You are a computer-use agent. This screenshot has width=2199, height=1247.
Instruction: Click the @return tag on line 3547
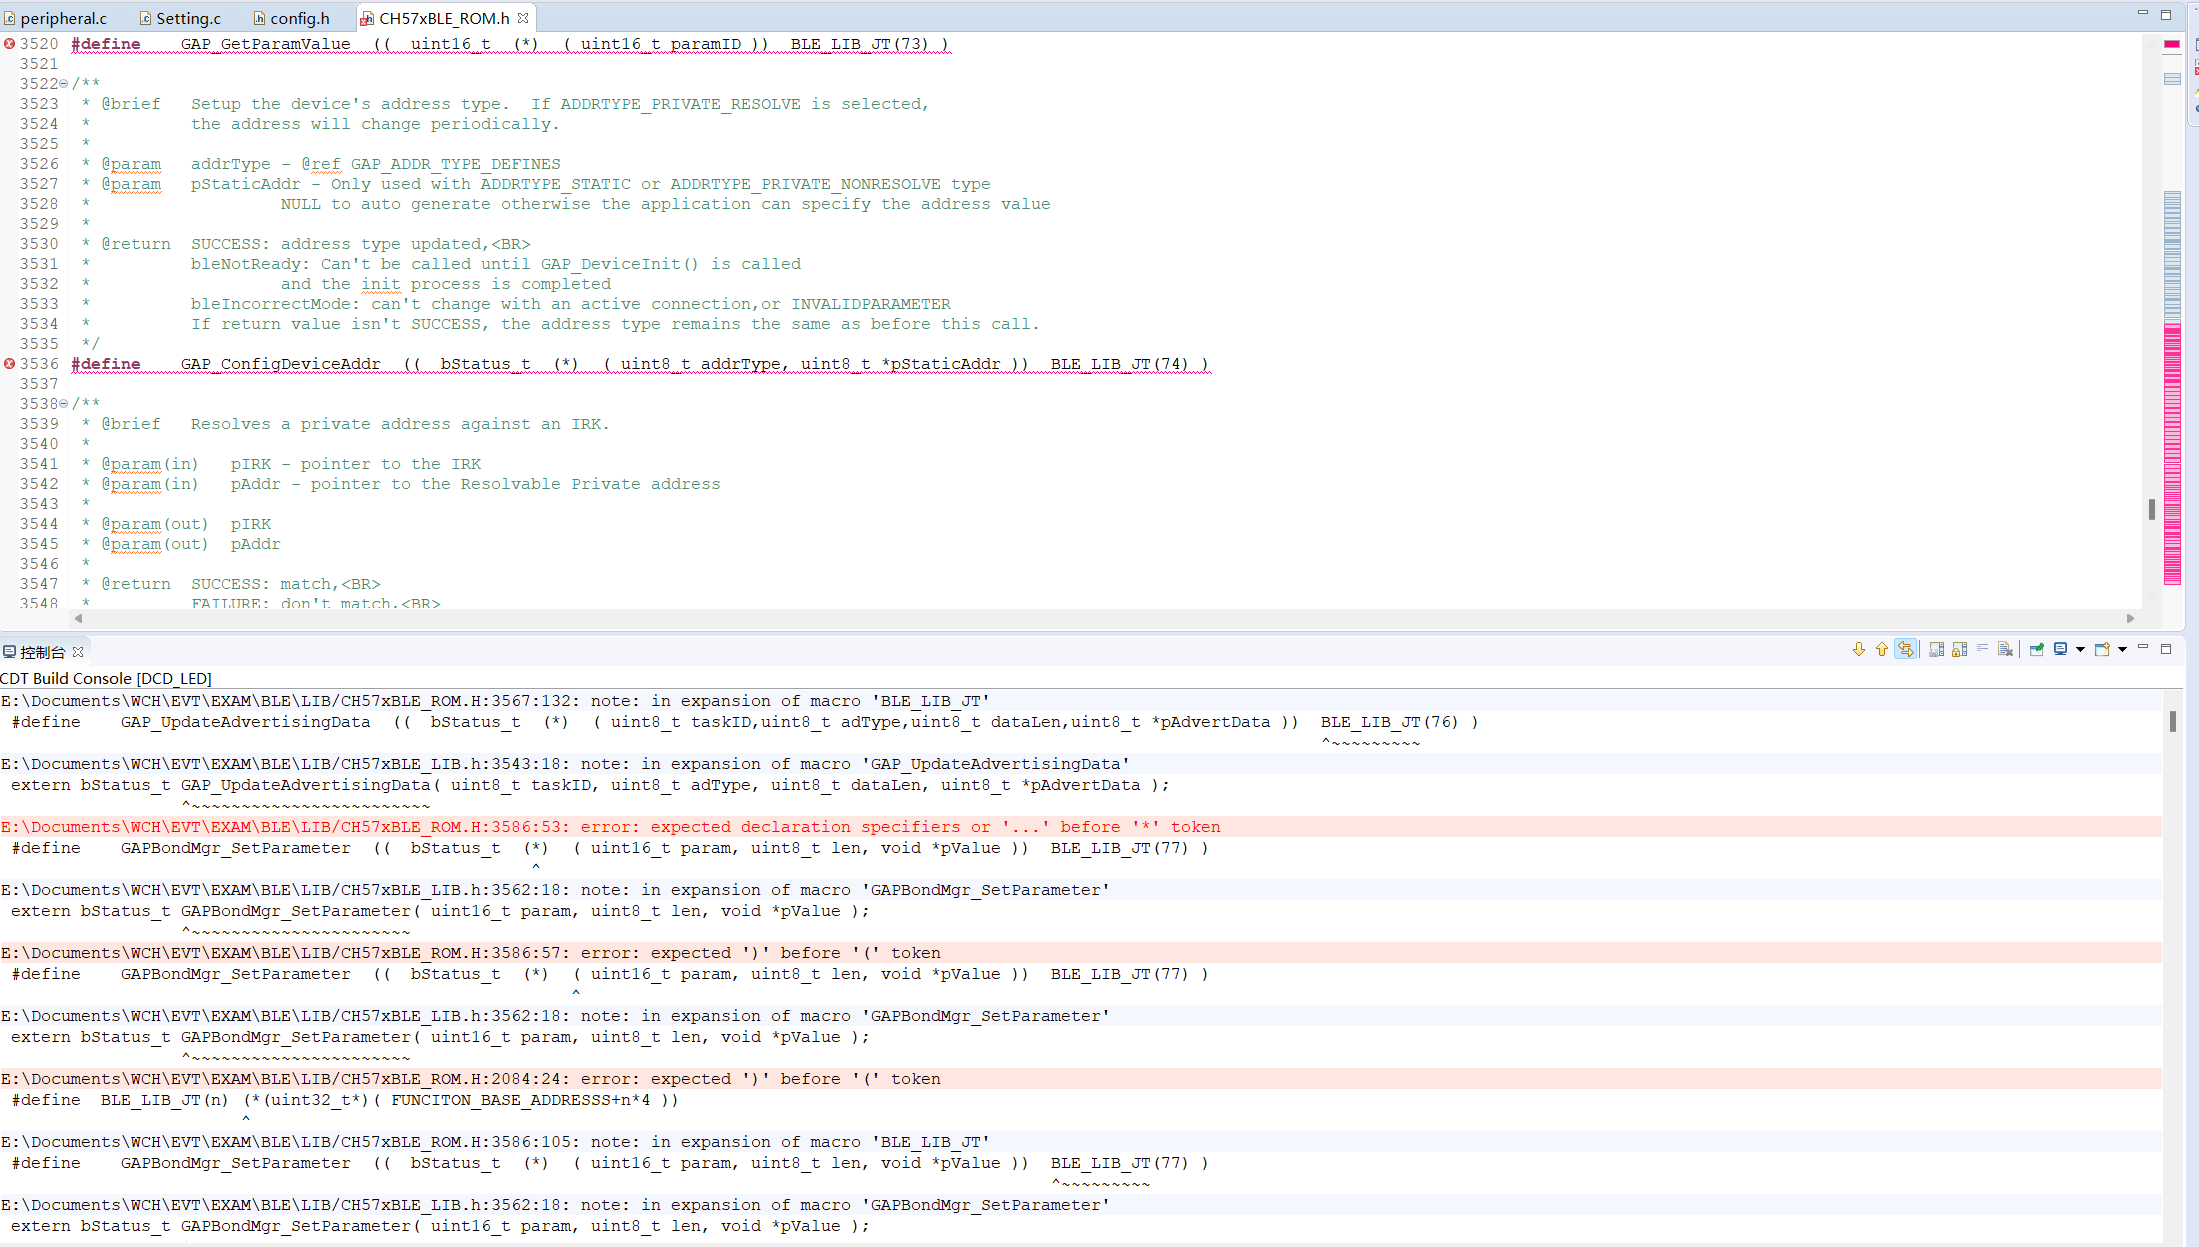pyautogui.click(x=136, y=584)
